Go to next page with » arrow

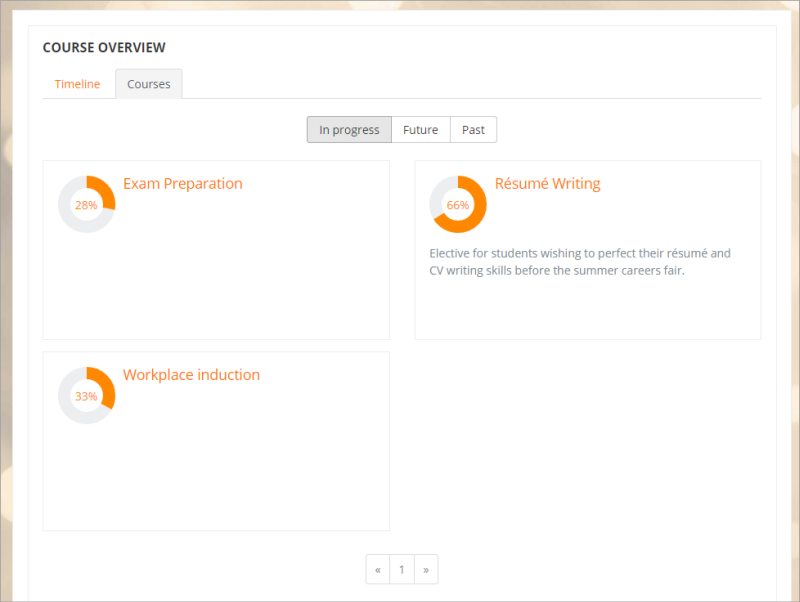tap(426, 570)
